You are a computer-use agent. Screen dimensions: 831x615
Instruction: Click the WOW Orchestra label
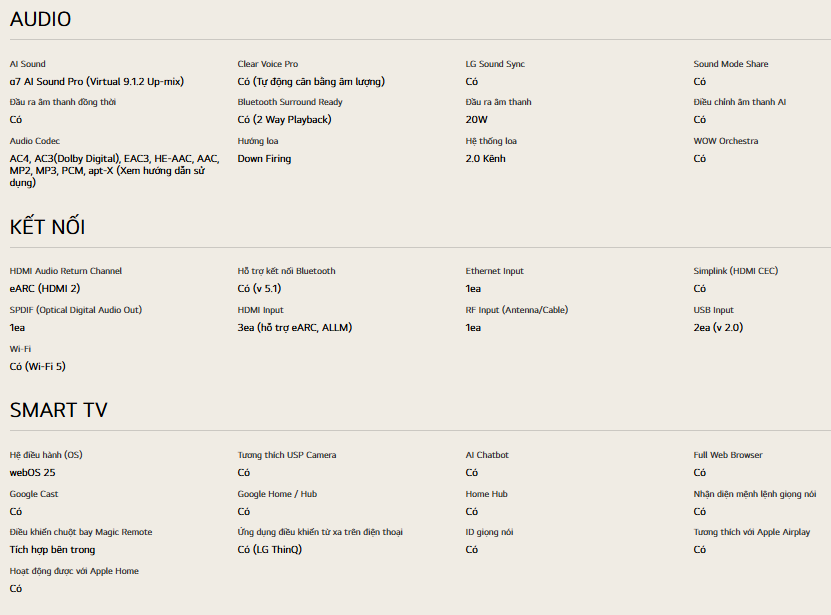[726, 141]
